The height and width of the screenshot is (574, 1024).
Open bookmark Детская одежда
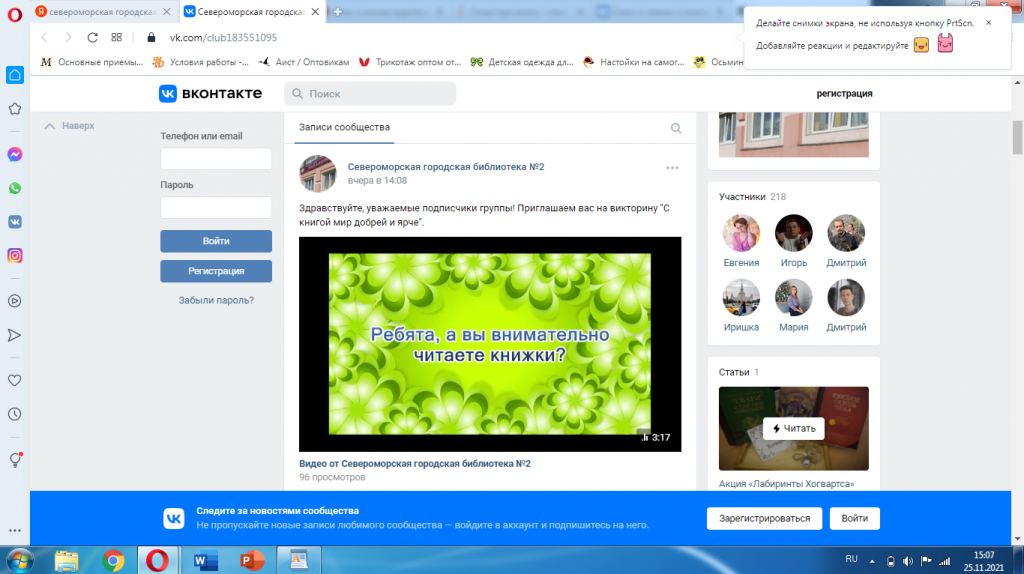(522, 62)
